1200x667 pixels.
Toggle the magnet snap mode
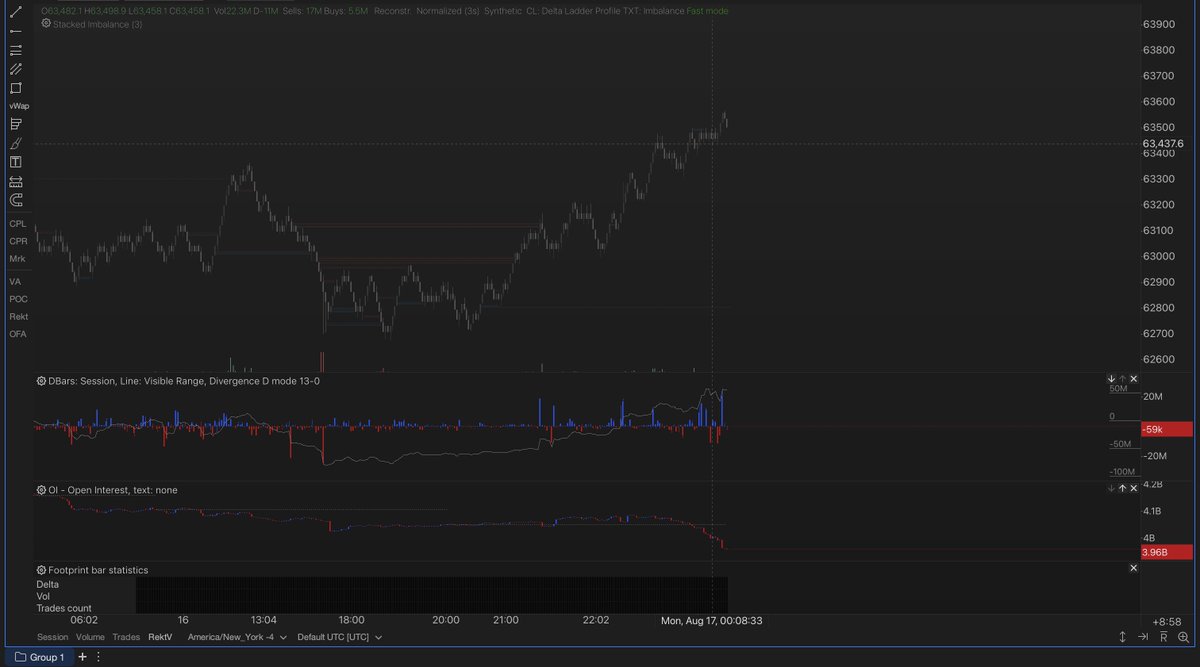coord(16,200)
